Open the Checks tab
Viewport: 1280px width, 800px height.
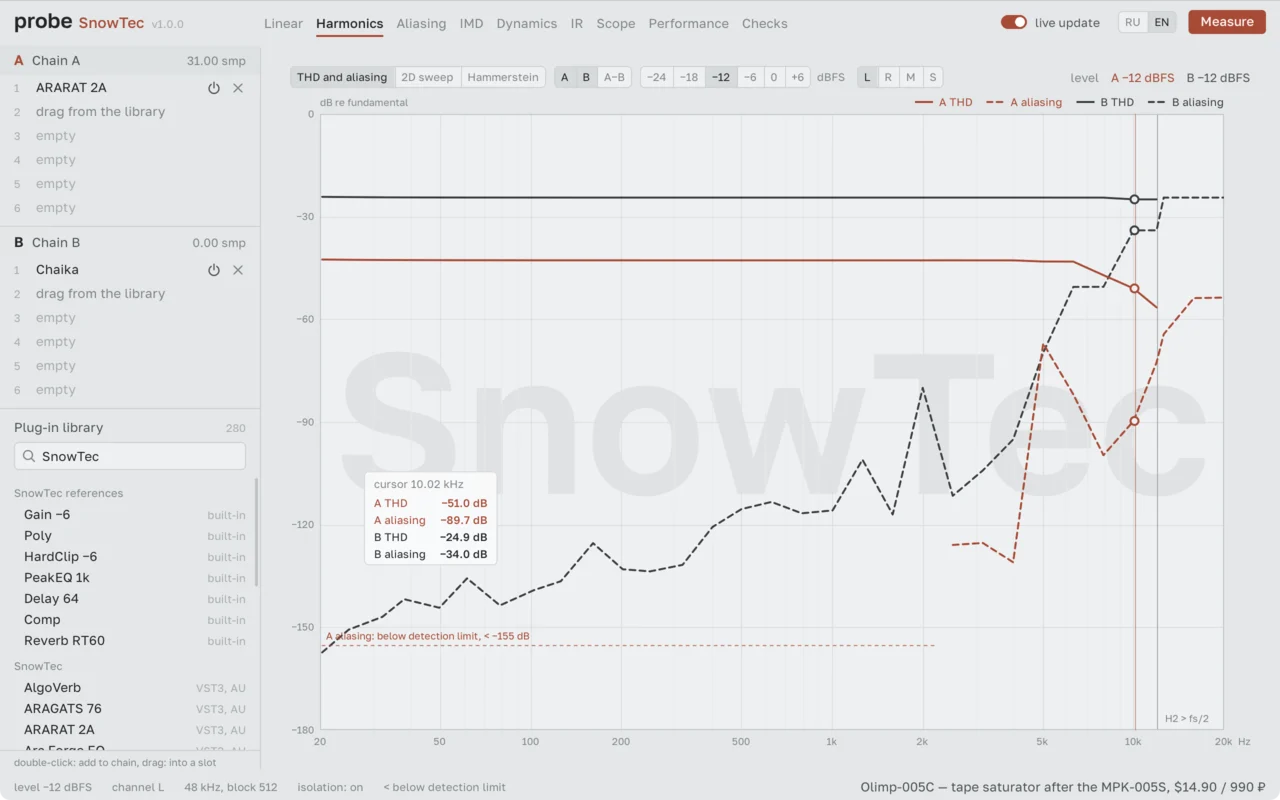(x=765, y=23)
